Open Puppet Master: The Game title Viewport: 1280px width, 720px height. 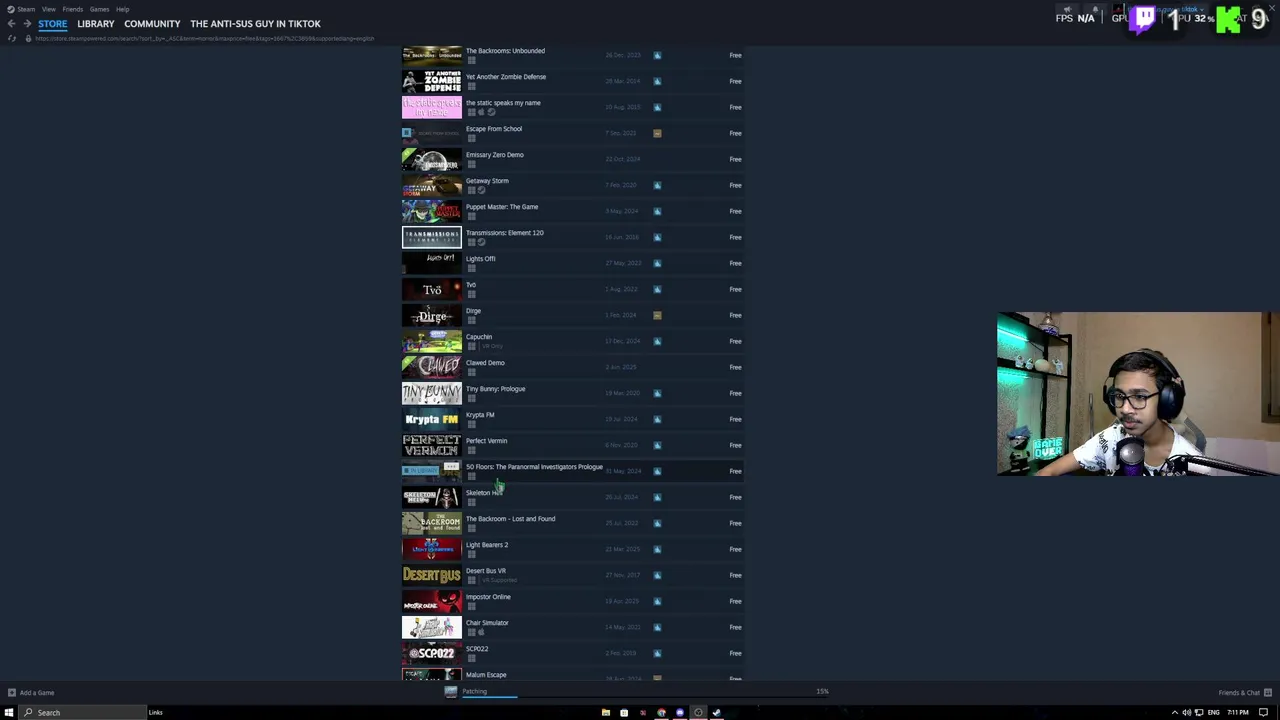502,207
